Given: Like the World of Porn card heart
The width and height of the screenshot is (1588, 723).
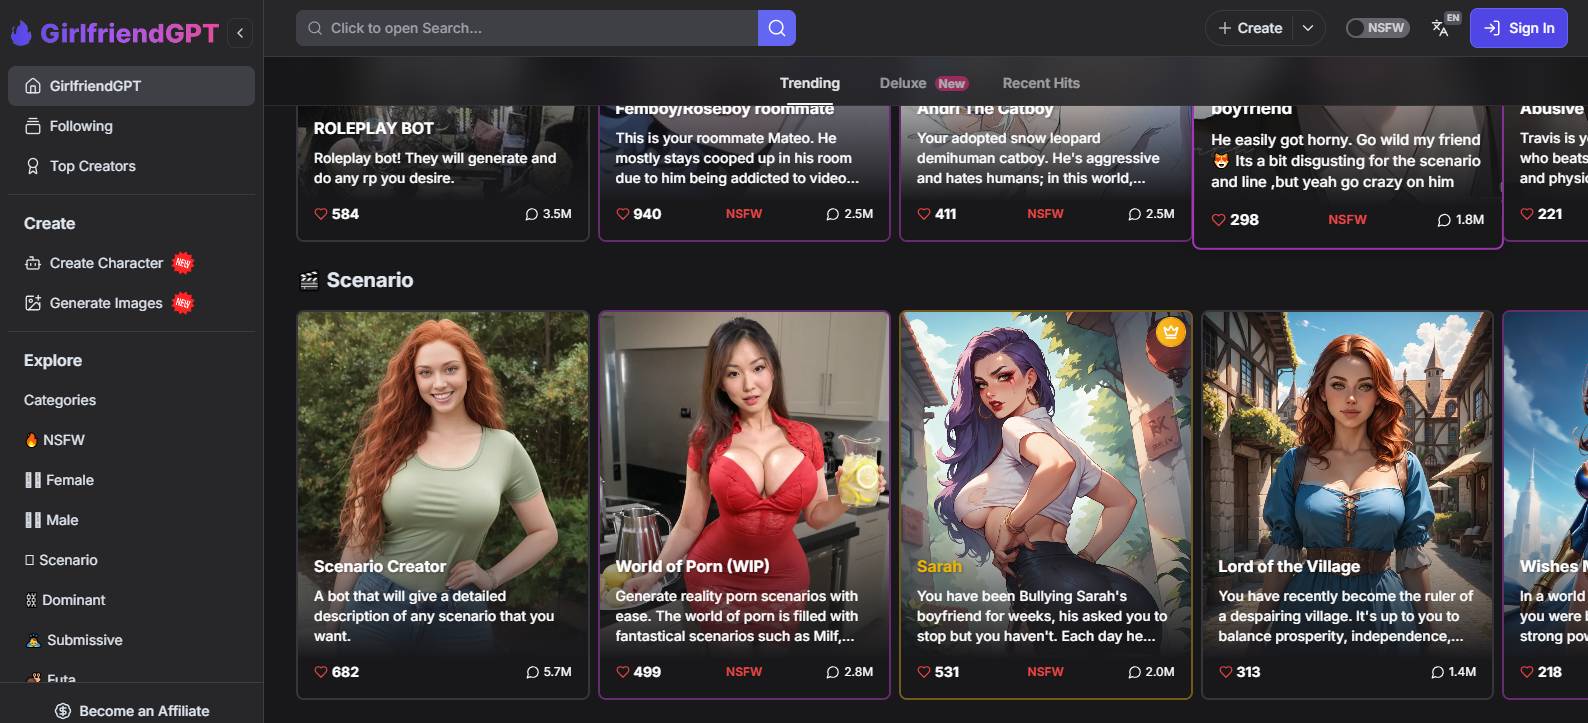Looking at the screenshot, I should (x=623, y=672).
